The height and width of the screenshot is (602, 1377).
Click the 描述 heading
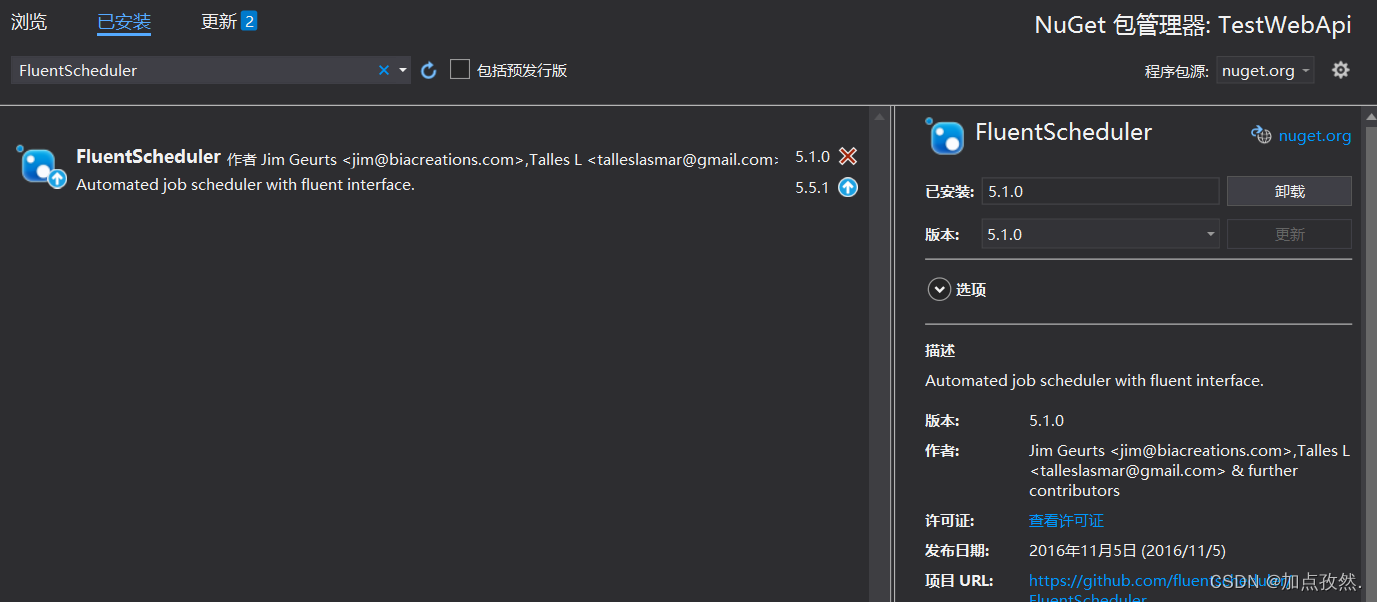[940, 351]
